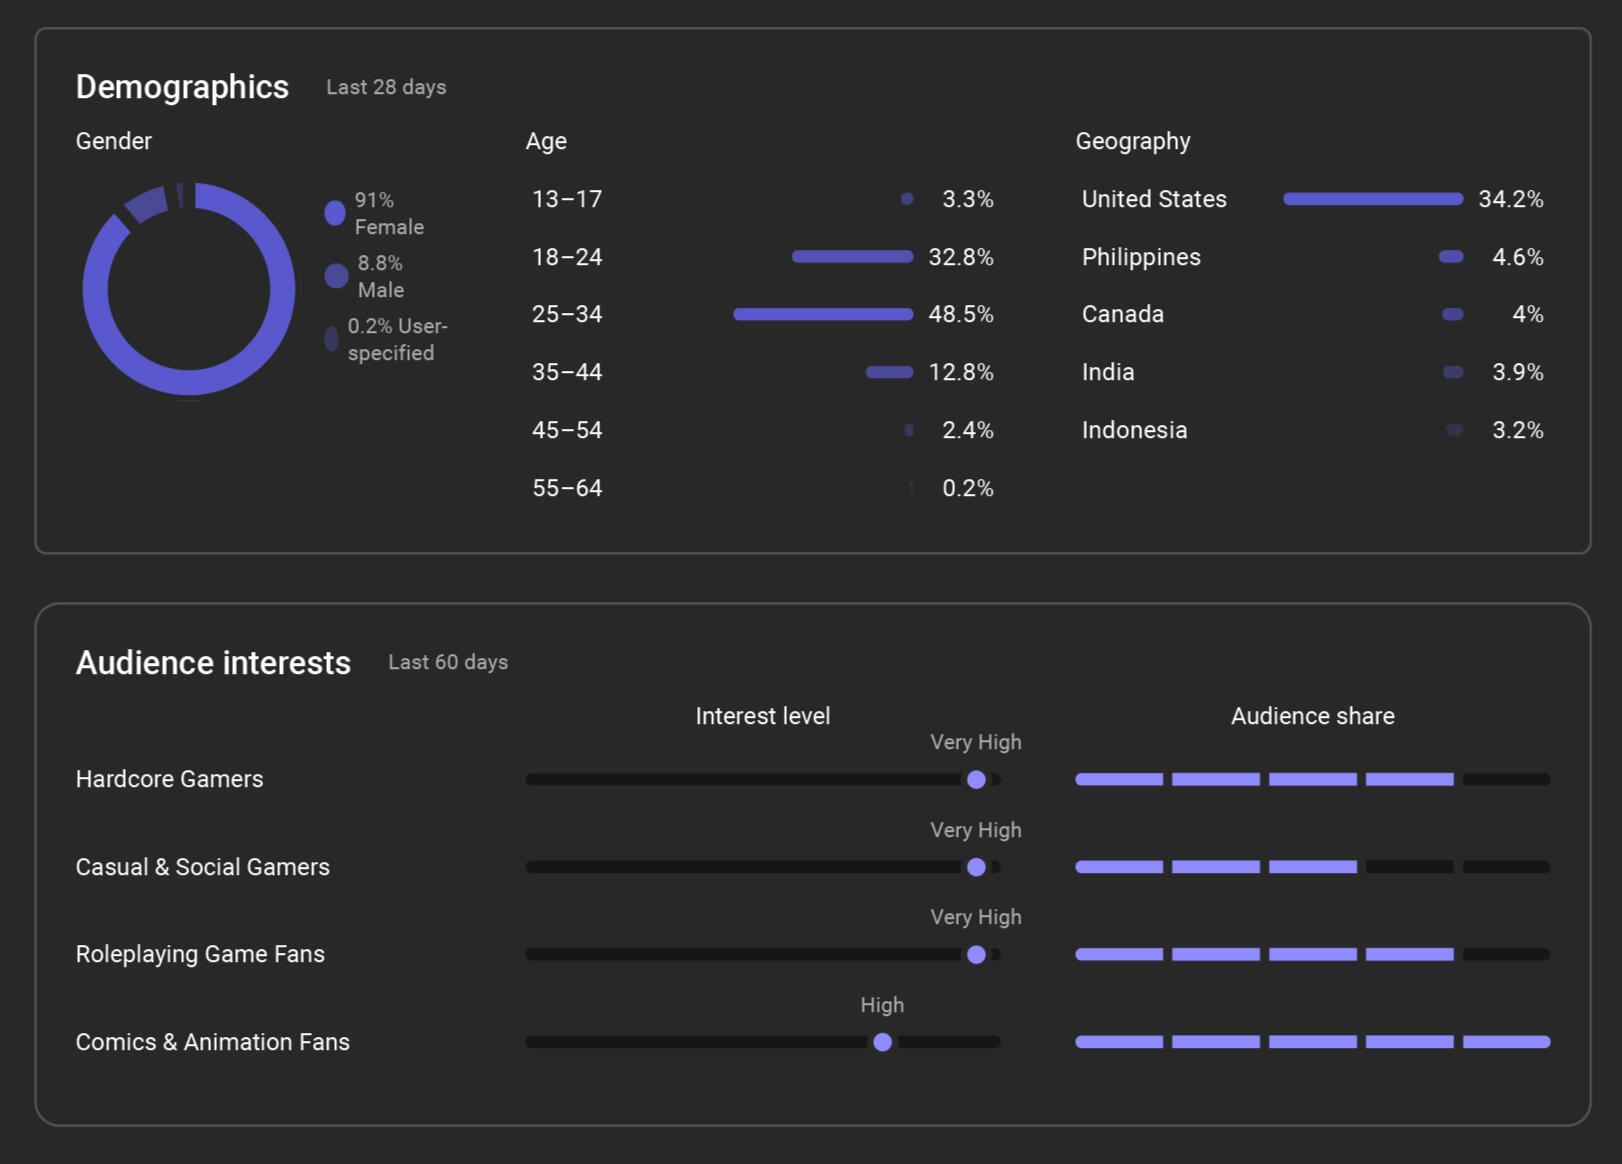Click the Hardcore Gamers audience share bar
Viewport: 1622px width, 1164px height.
click(x=1312, y=780)
